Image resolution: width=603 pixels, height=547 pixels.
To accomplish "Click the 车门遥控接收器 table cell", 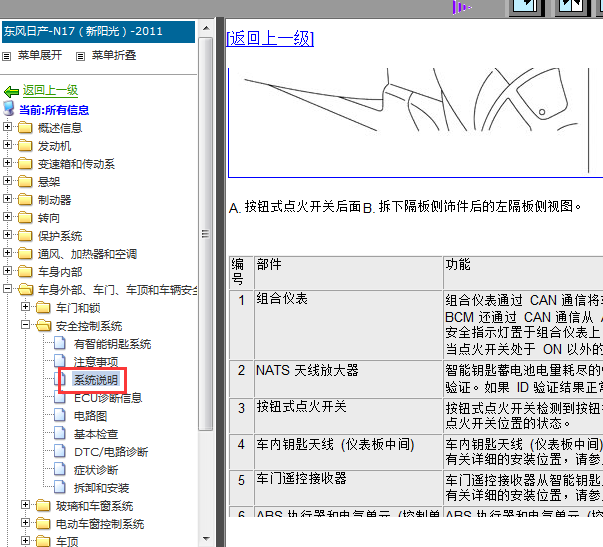I will point(348,487).
